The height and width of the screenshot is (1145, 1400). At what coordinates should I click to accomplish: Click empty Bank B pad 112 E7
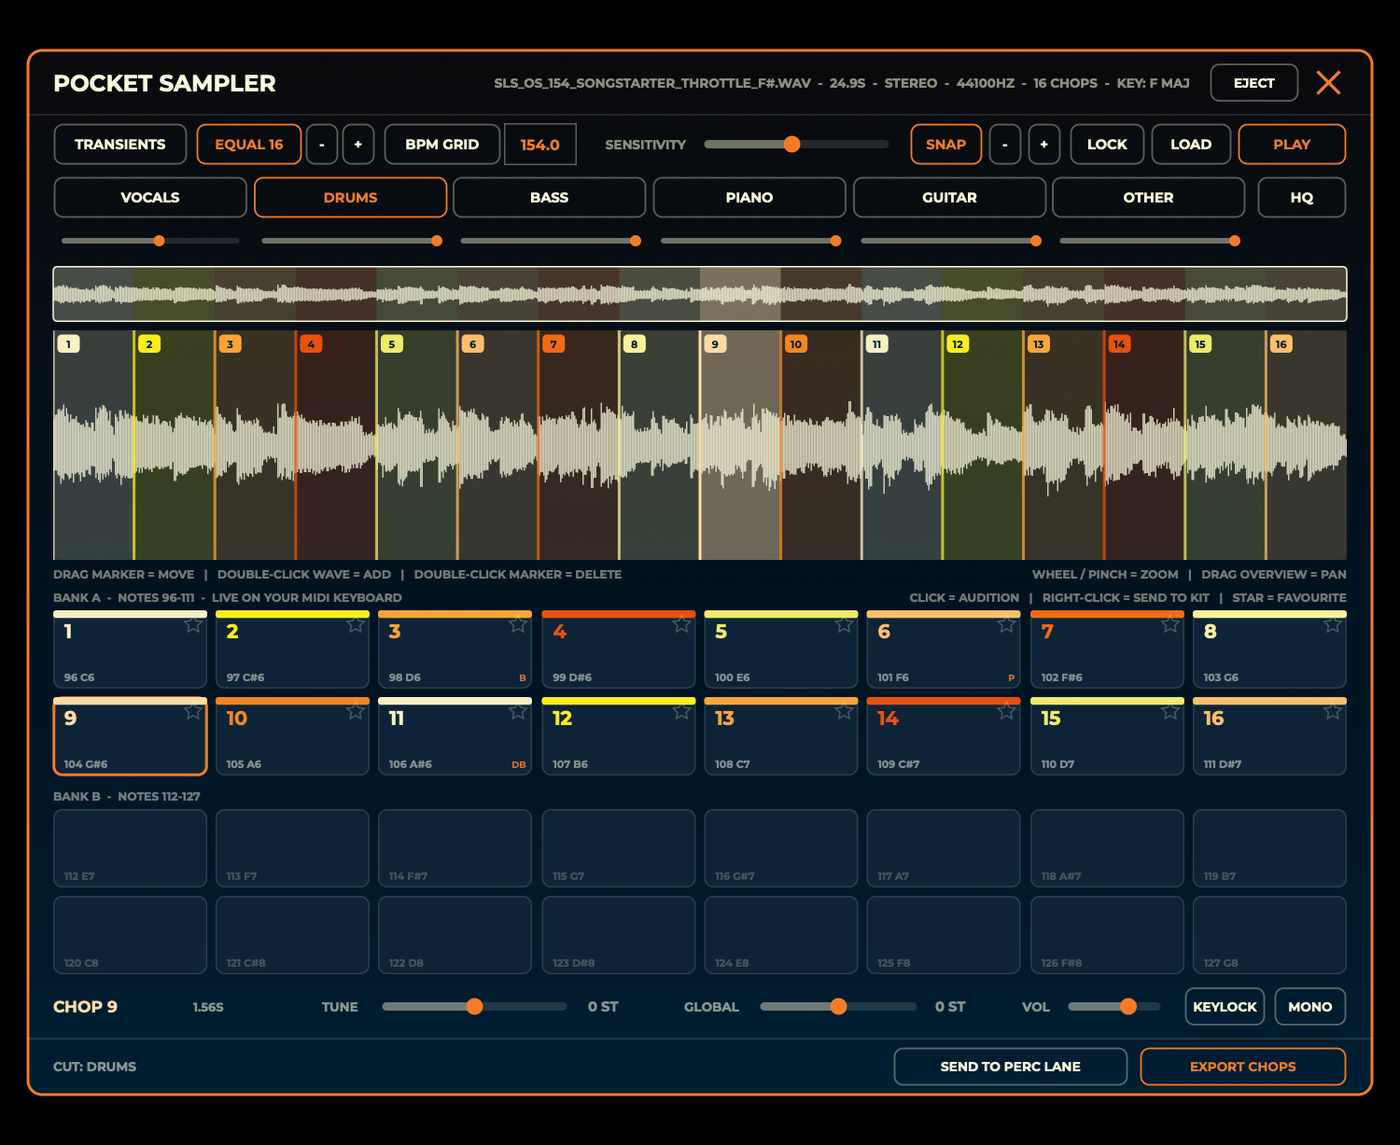pyautogui.click(x=130, y=848)
